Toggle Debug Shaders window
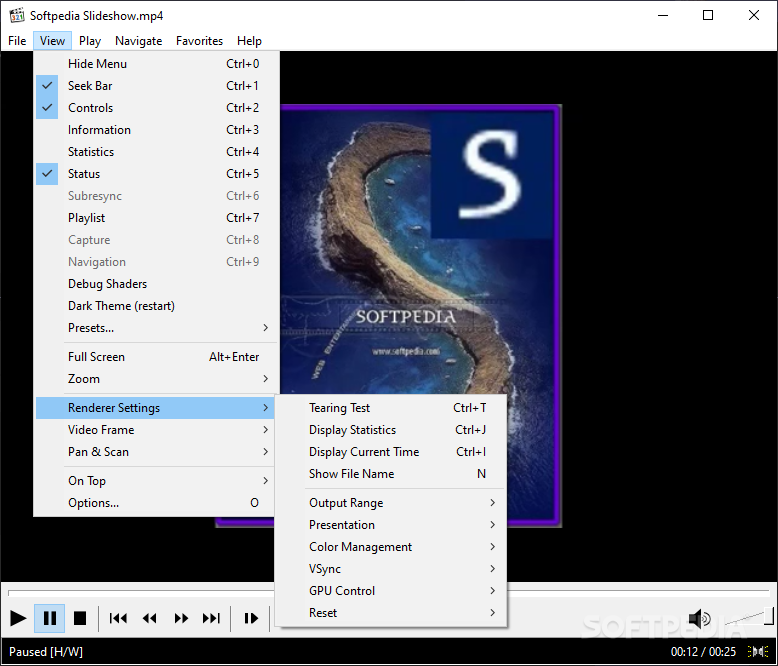Screen dimensions: 778x666 pos(154,284)
